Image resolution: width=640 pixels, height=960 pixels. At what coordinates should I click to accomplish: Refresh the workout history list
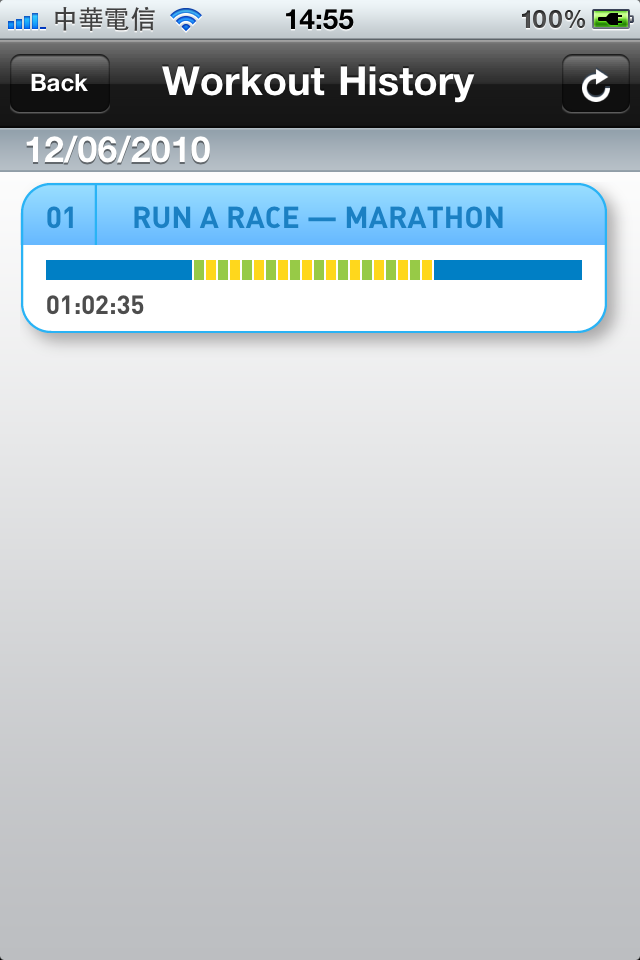click(x=595, y=84)
